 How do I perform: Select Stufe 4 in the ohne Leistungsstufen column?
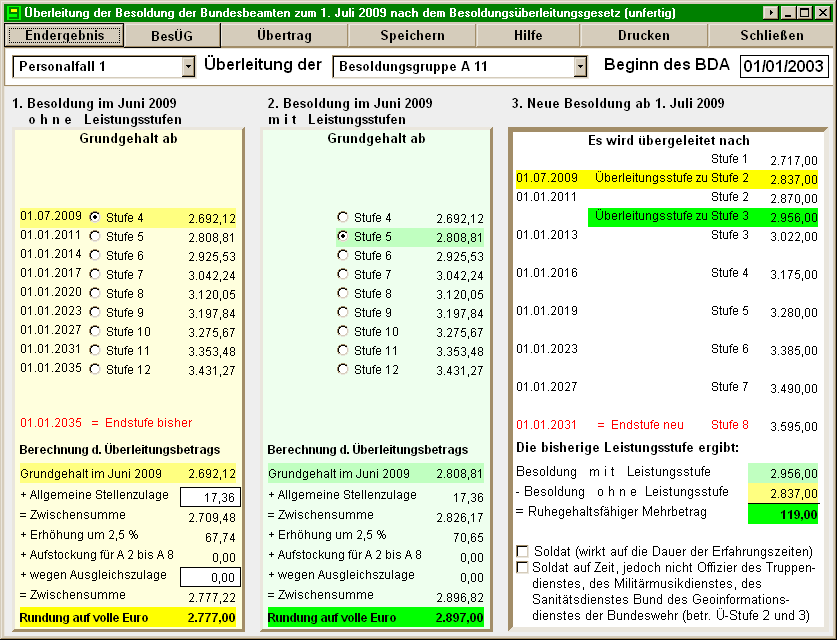[95, 217]
